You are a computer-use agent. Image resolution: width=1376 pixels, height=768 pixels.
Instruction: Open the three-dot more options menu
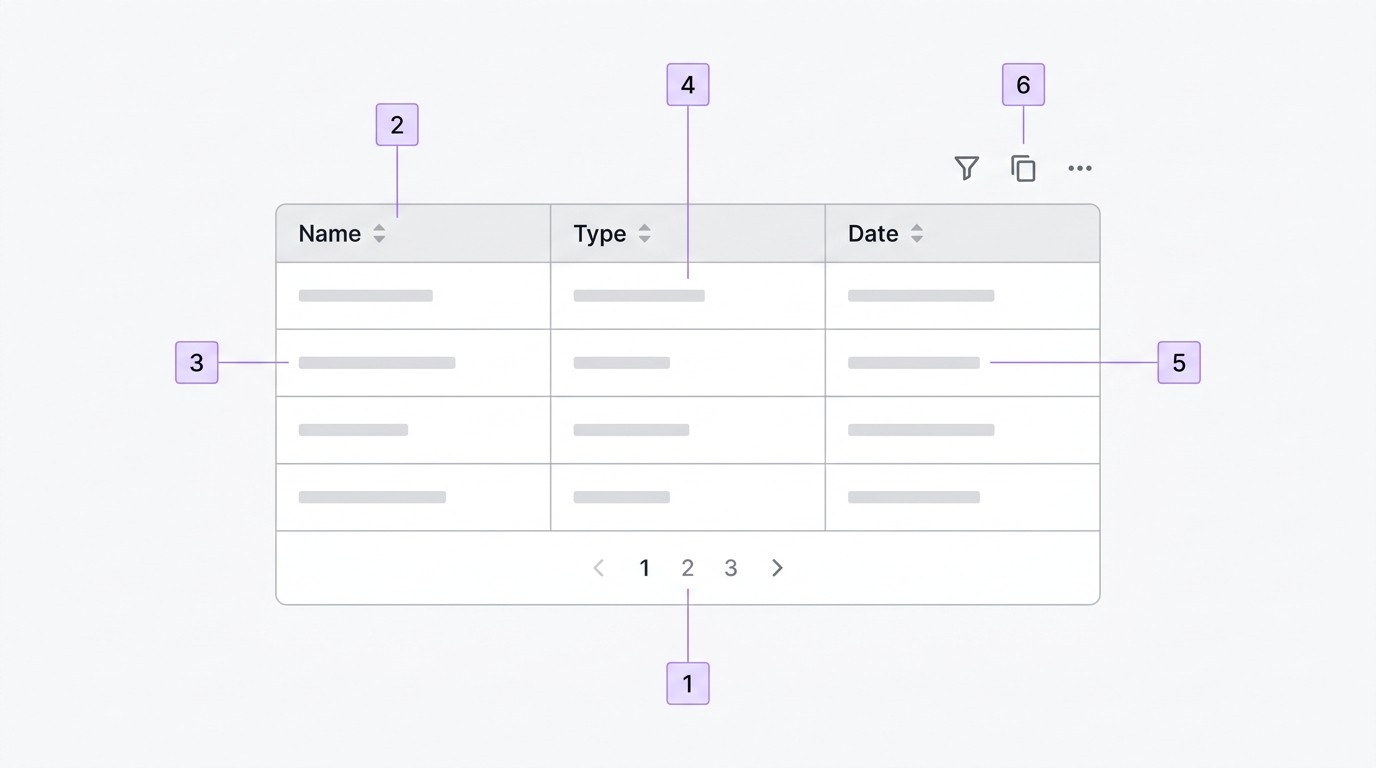1080,168
